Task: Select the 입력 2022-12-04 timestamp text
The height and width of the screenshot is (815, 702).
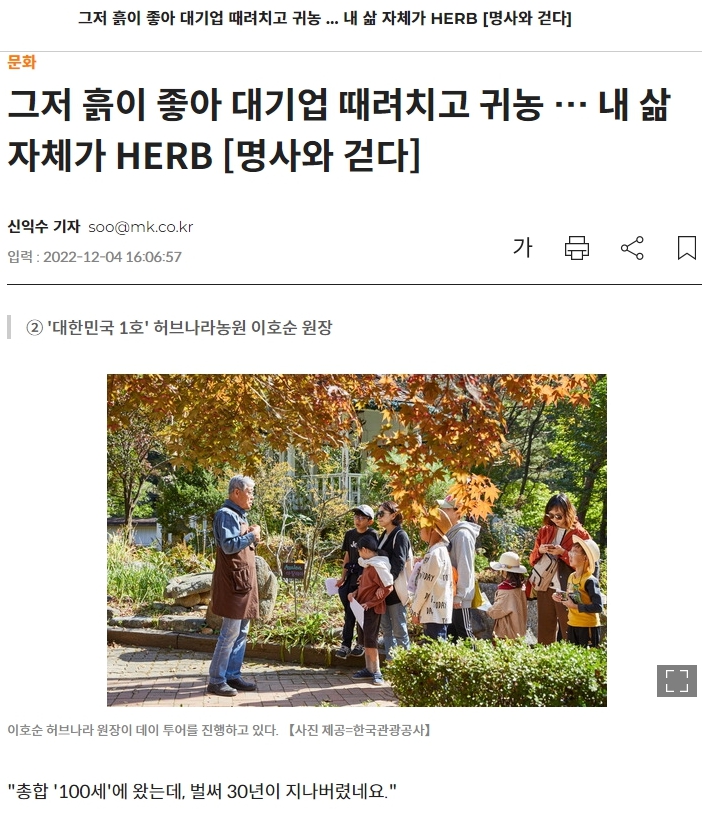Action: [94, 257]
